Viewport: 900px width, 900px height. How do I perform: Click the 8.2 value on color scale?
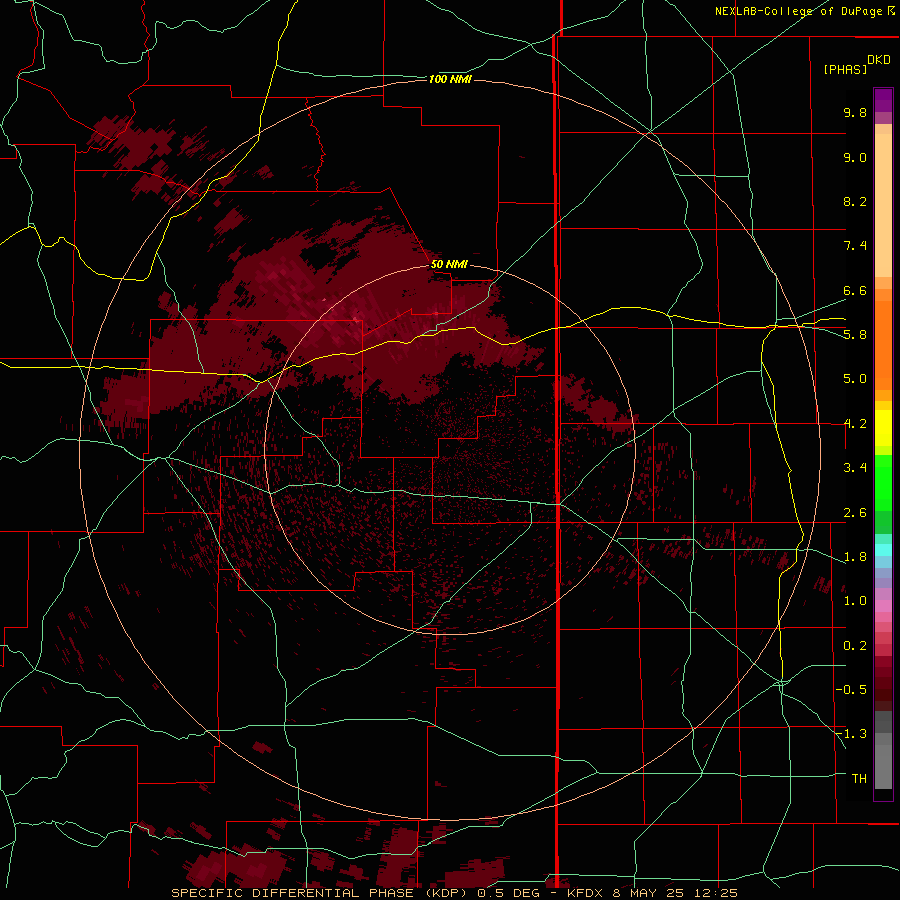(855, 201)
